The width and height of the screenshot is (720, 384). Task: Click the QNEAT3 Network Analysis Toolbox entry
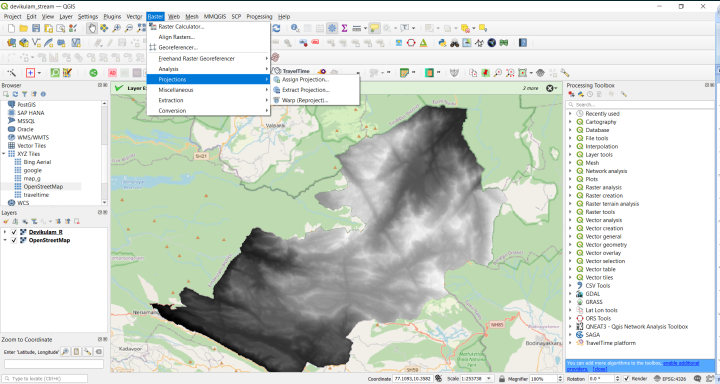(x=636, y=327)
